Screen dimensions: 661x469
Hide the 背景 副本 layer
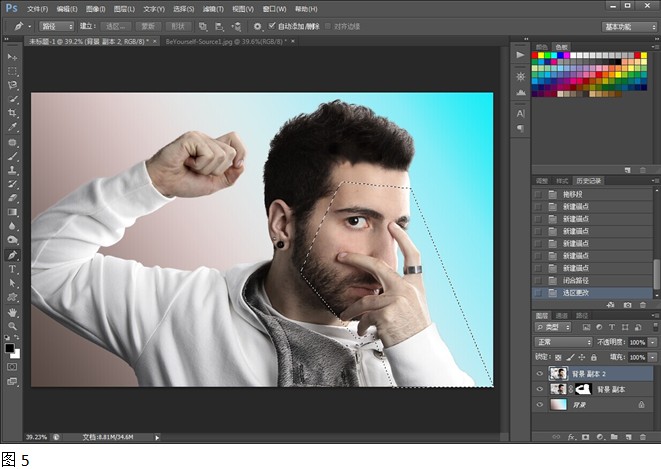[540, 389]
